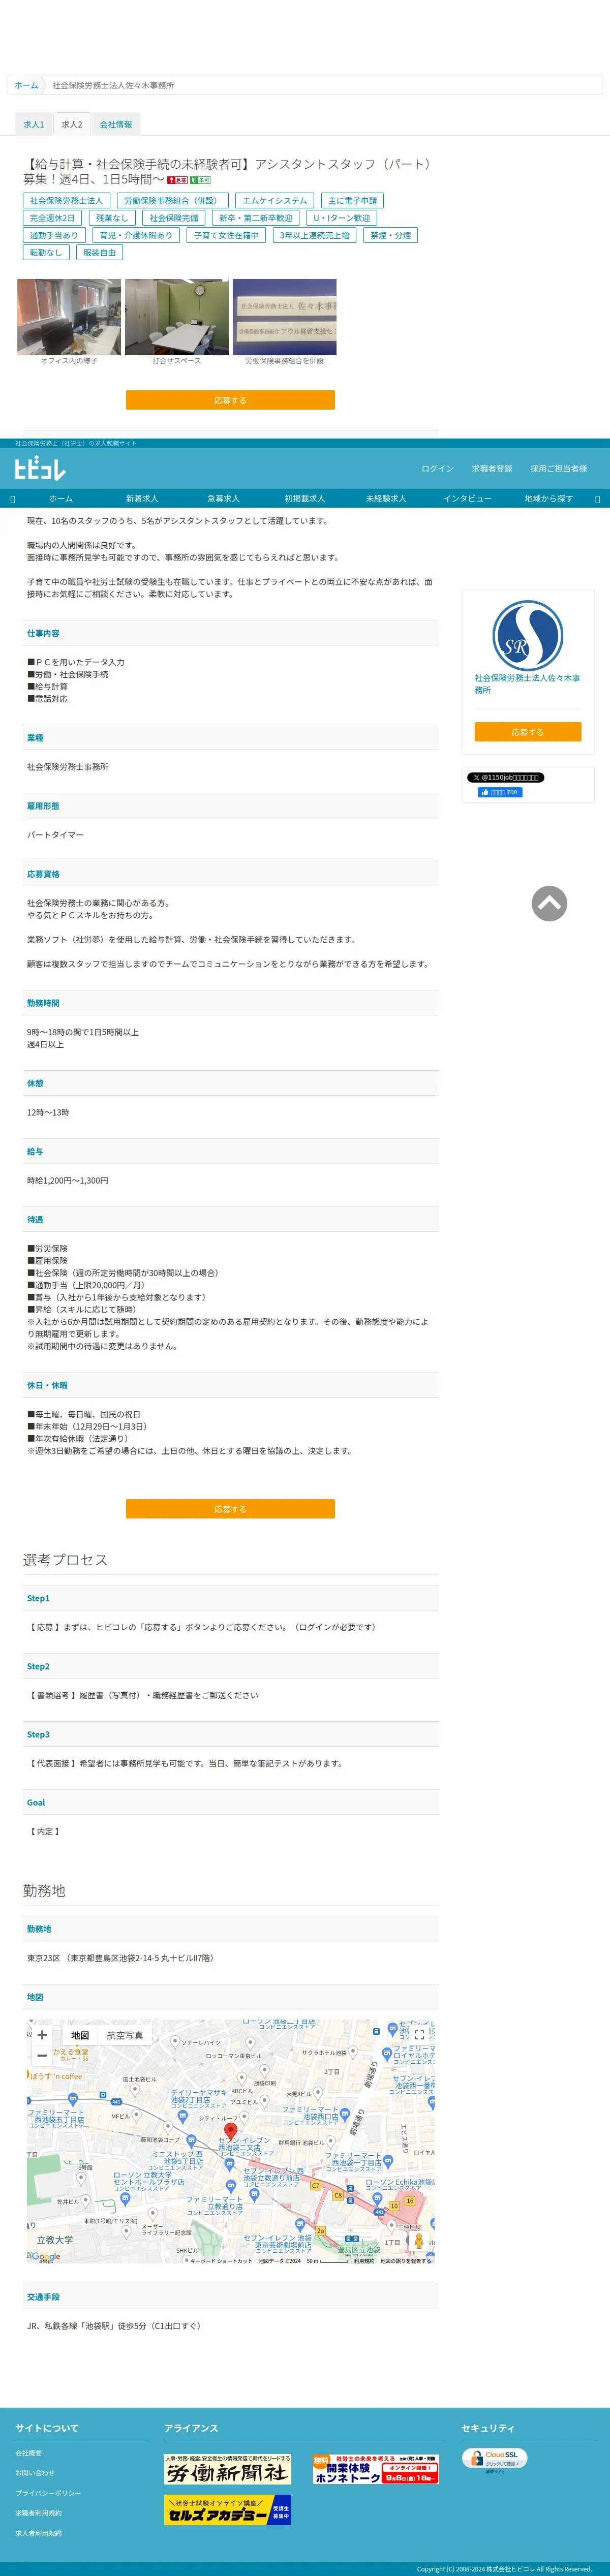Open the インタビュー navigation item

coord(467,499)
